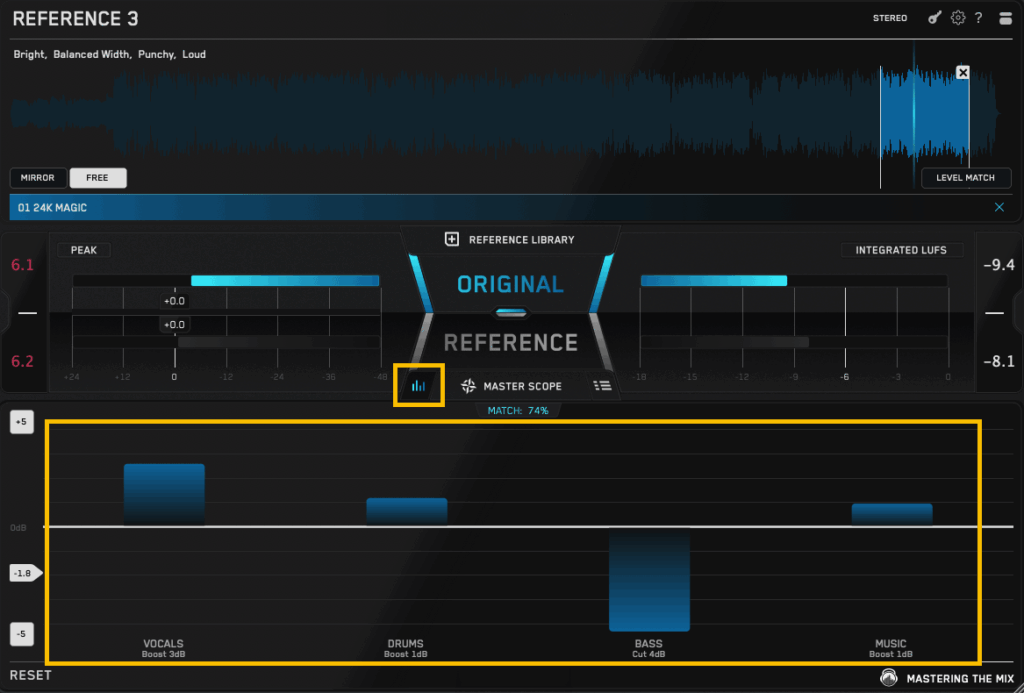Open the REFERENCE LIBRARY
The width and height of the screenshot is (1024, 693).
[x=521, y=240]
